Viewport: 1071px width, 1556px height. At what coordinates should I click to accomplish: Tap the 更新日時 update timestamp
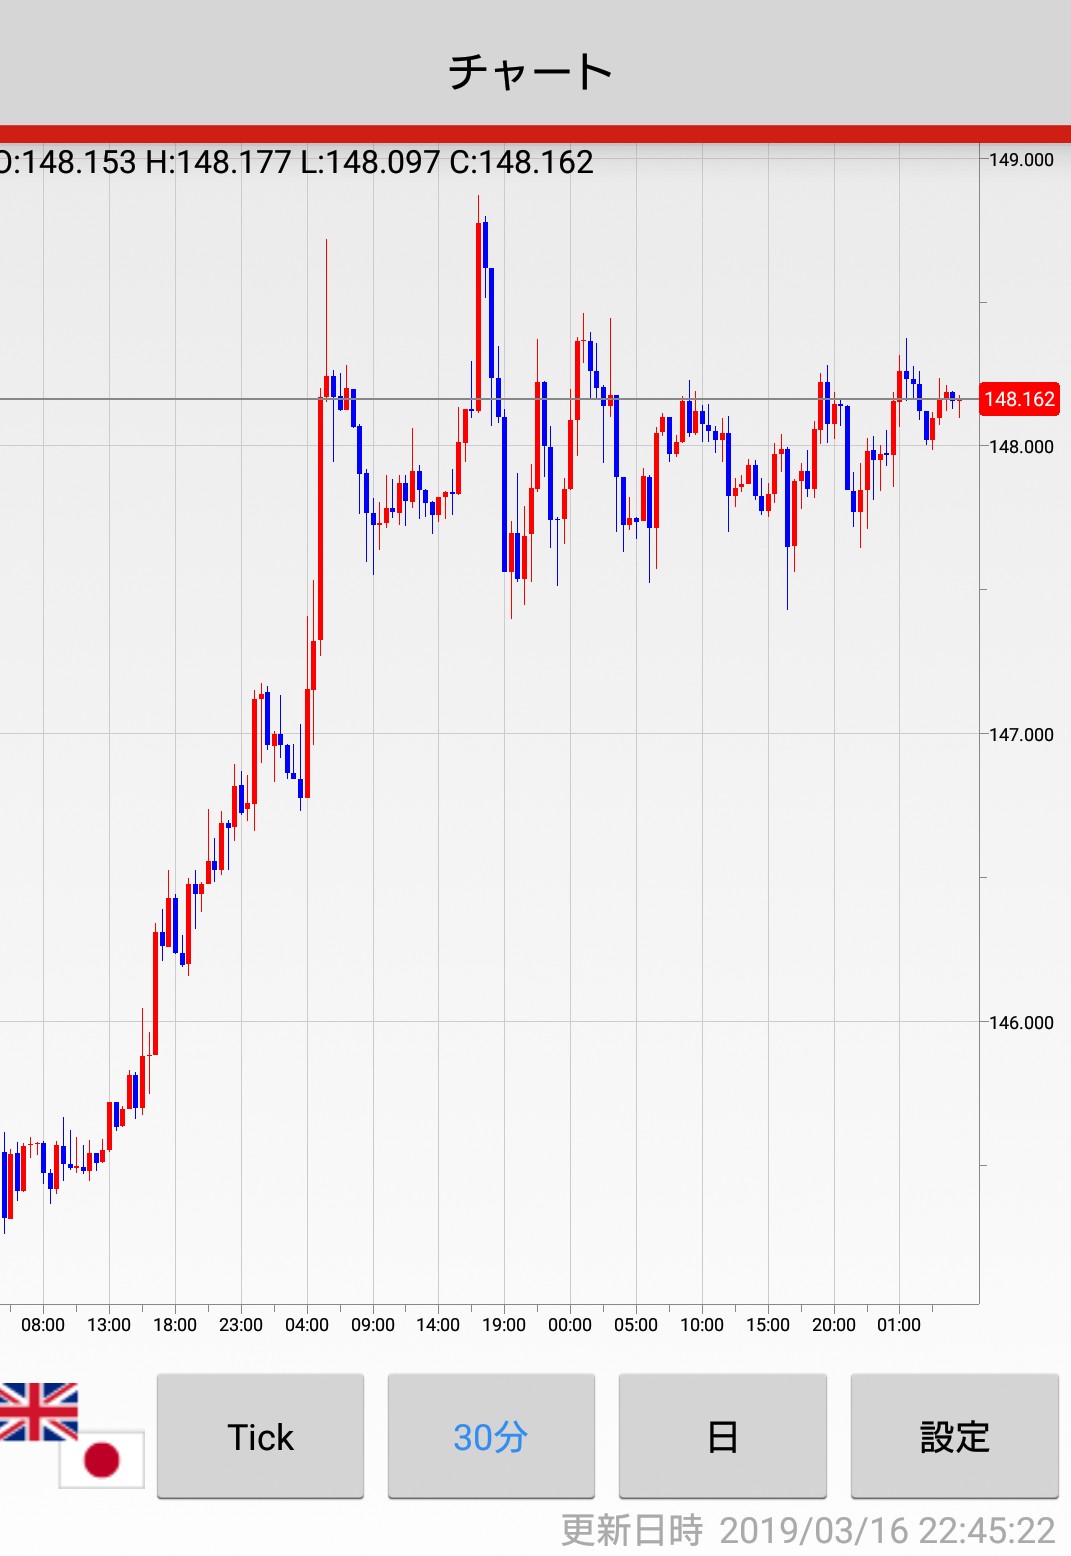pyautogui.click(x=808, y=1530)
